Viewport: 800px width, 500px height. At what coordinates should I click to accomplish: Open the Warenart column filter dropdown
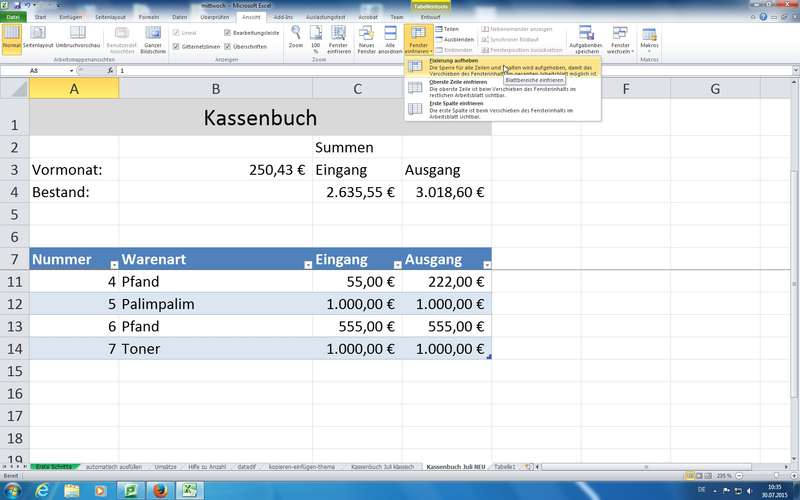(308, 265)
